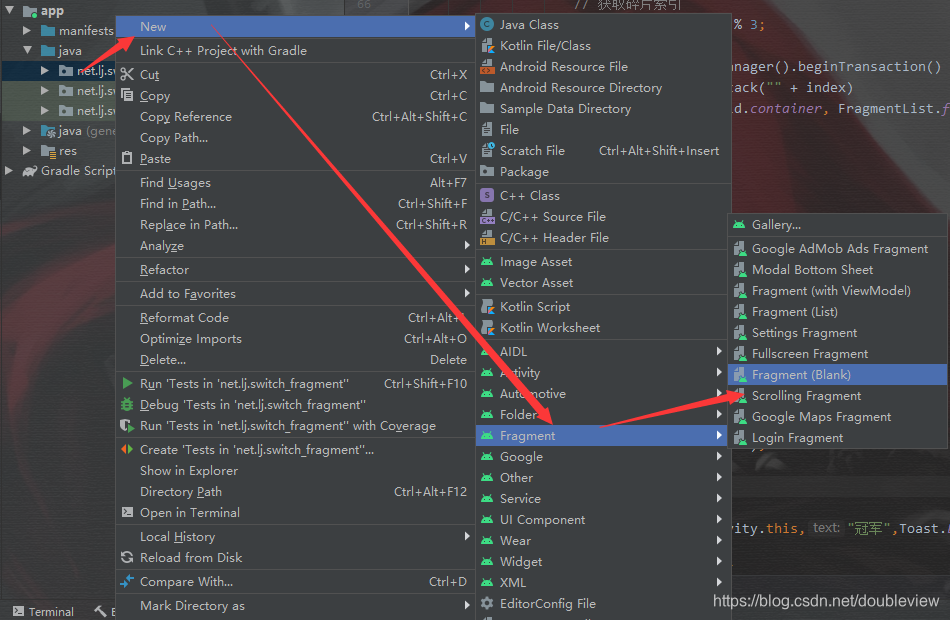Choose Login Fragment

click(x=837, y=438)
